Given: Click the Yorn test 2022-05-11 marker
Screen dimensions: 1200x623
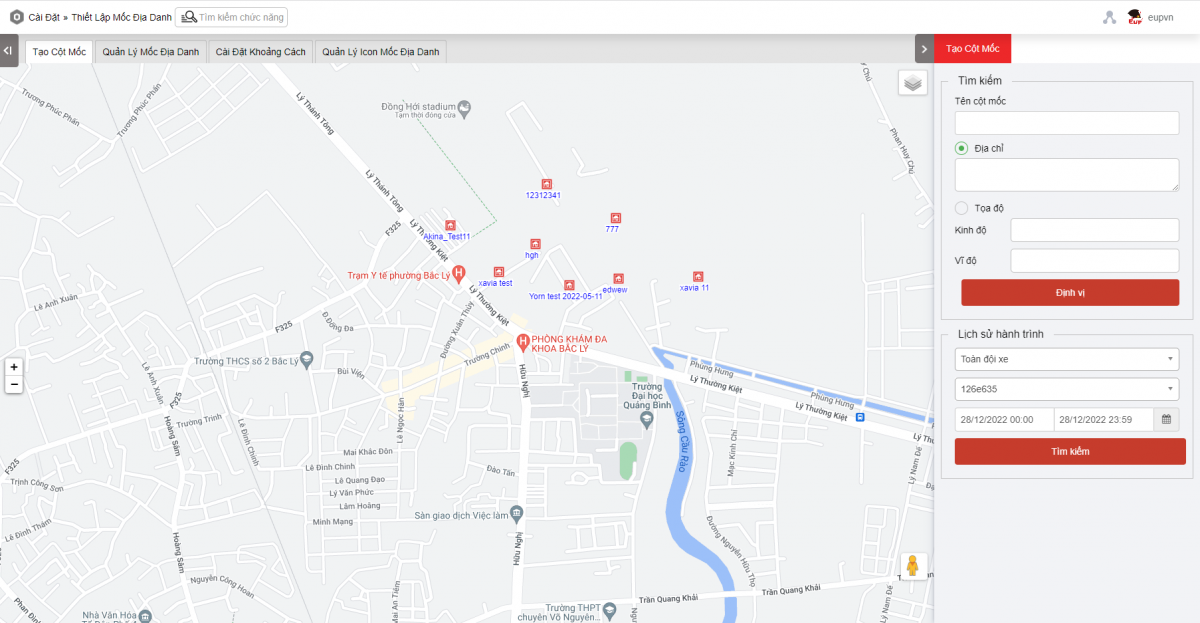Looking at the screenshot, I should click(x=569, y=285).
